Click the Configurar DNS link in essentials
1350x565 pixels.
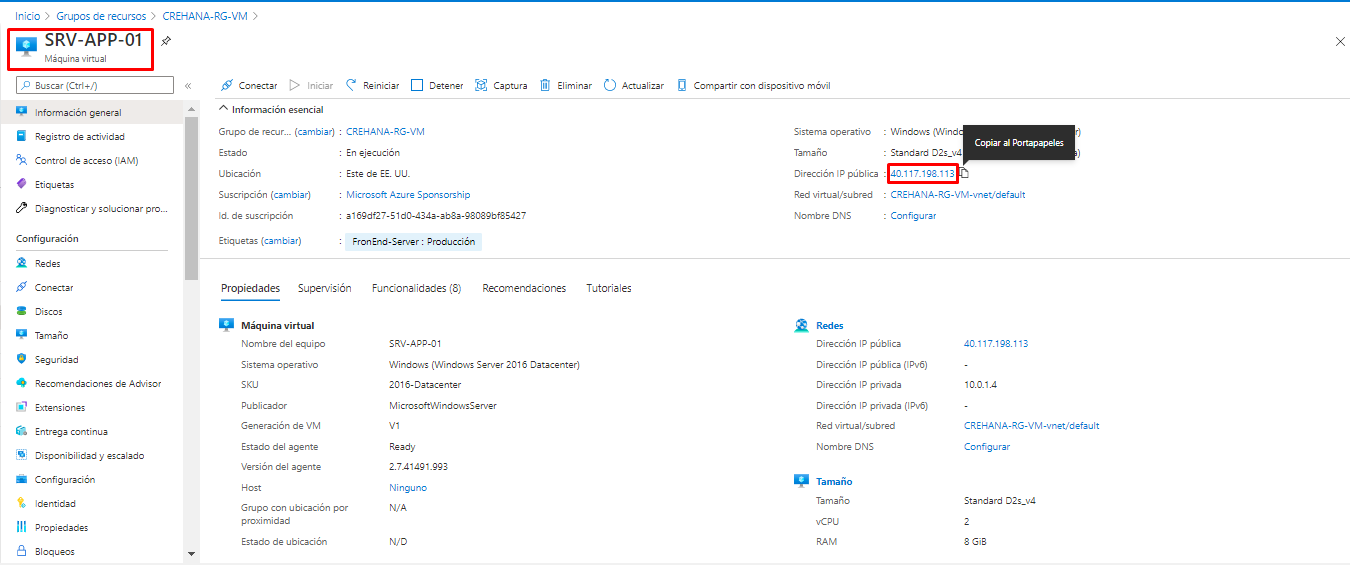point(914,216)
